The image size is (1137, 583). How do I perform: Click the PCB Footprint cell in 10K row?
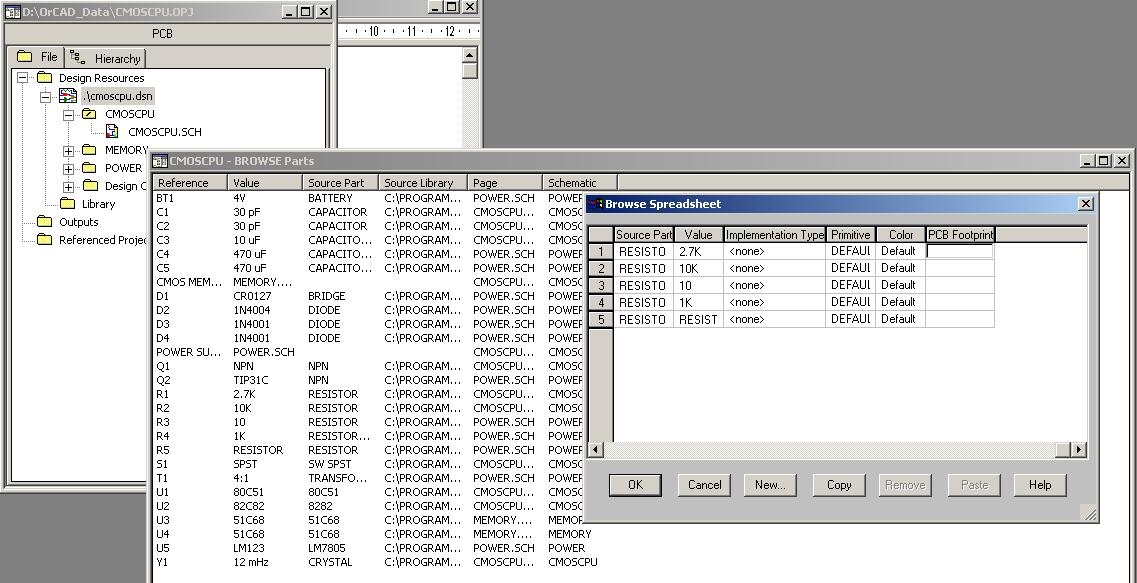tap(959, 268)
